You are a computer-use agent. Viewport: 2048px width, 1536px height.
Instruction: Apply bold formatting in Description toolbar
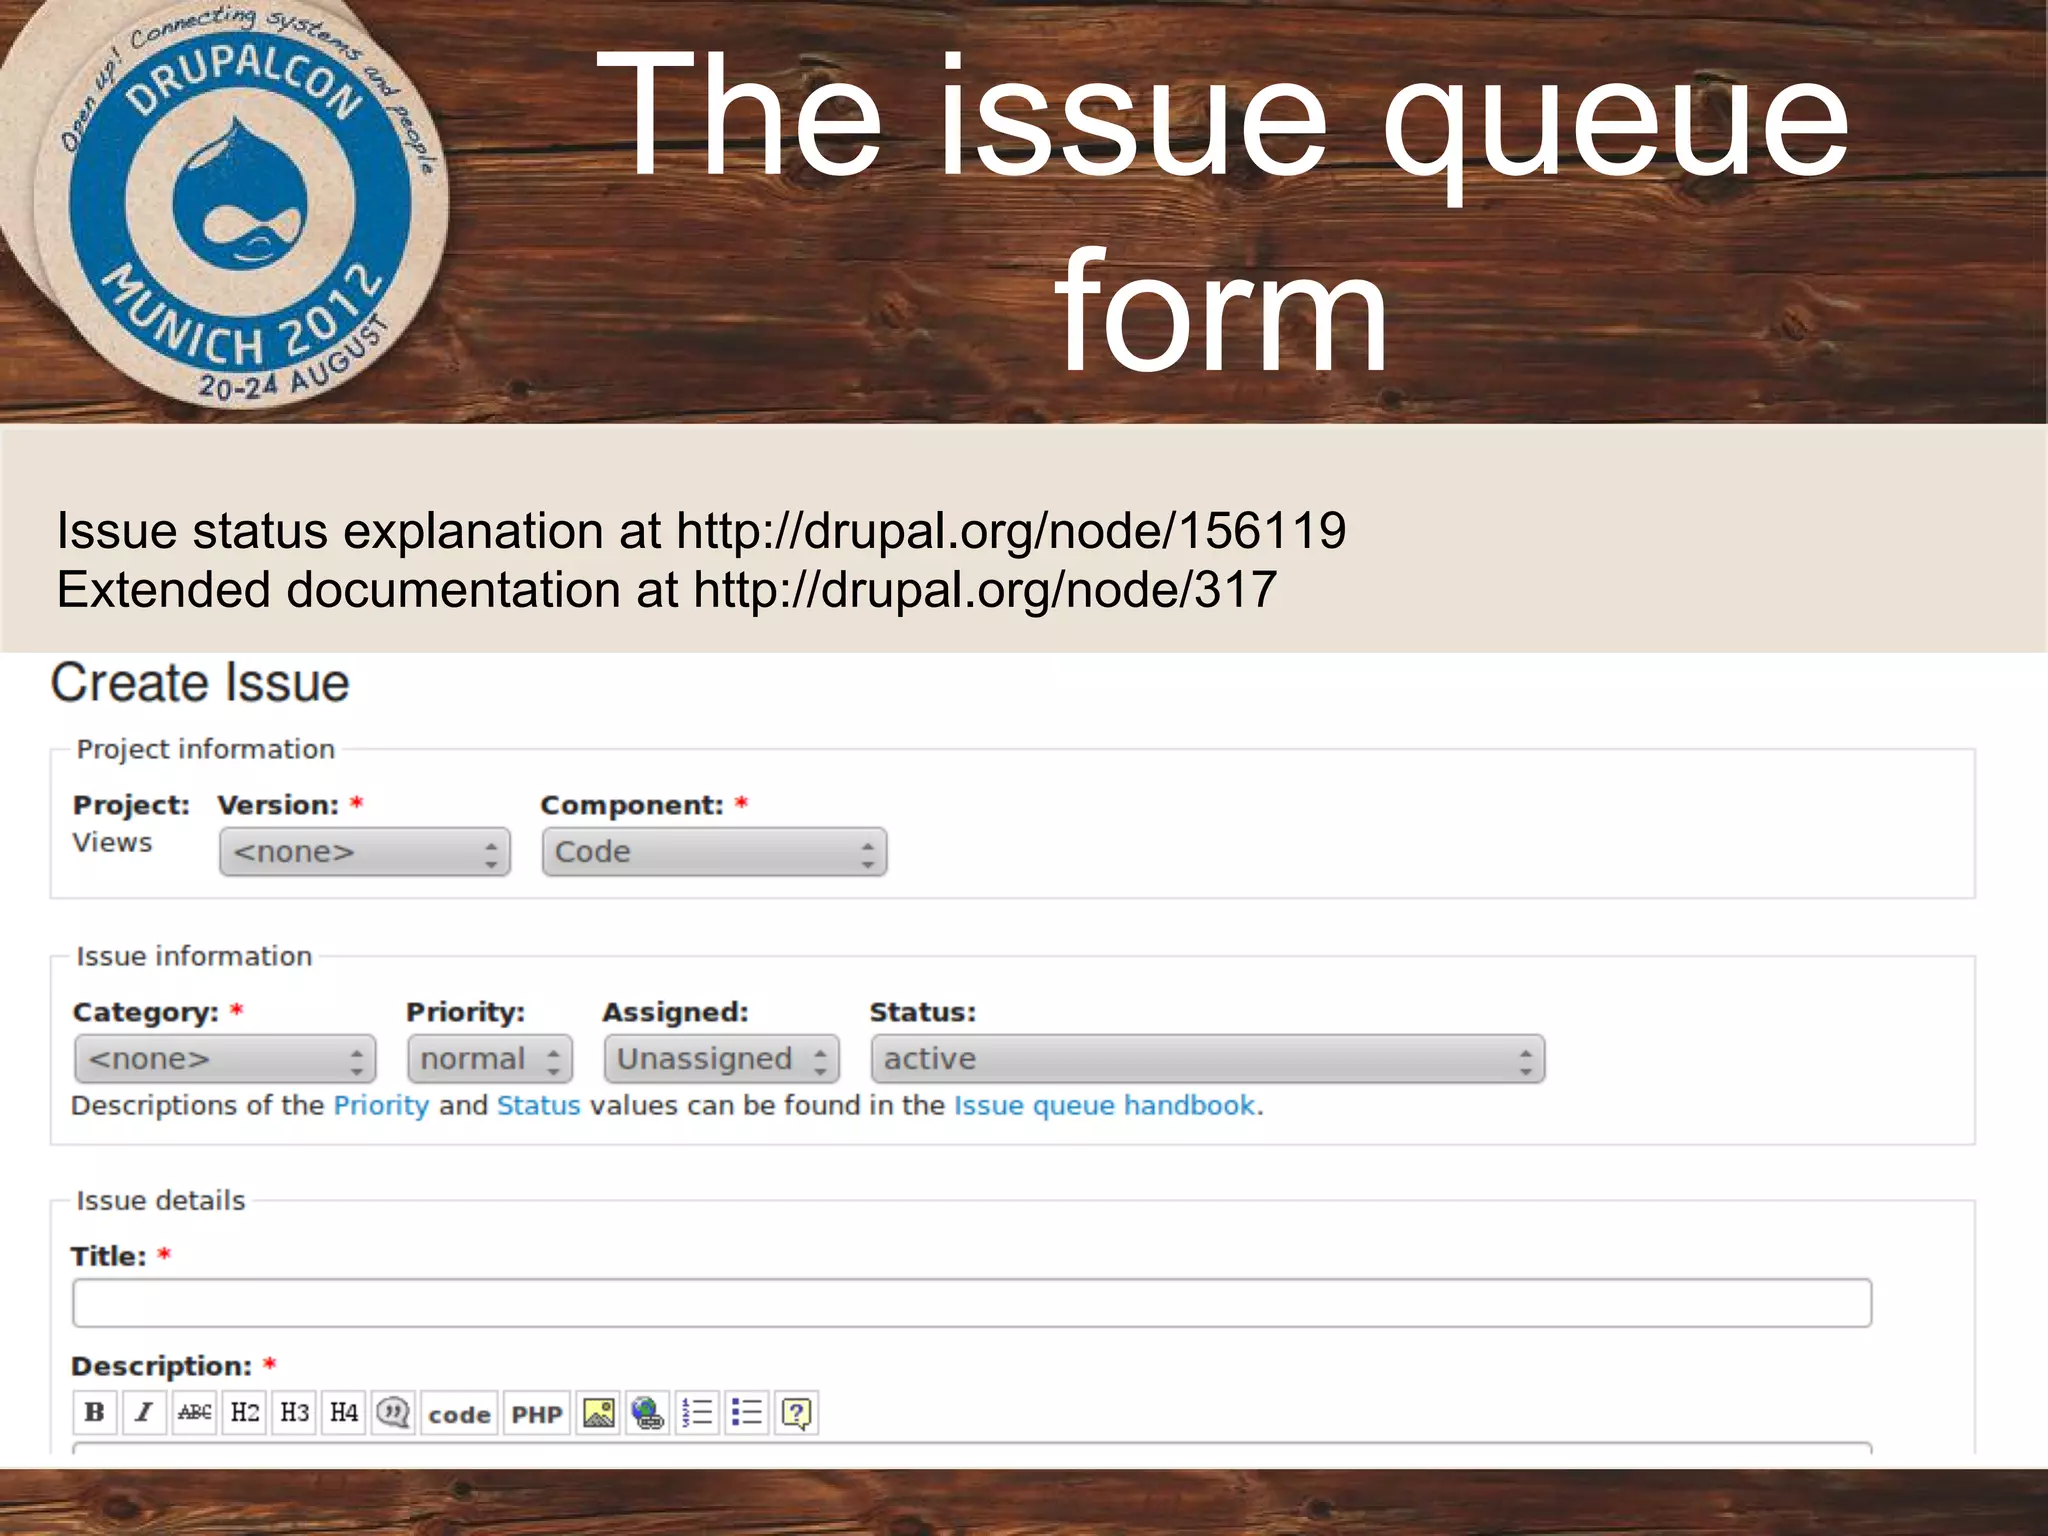tap(95, 1412)
